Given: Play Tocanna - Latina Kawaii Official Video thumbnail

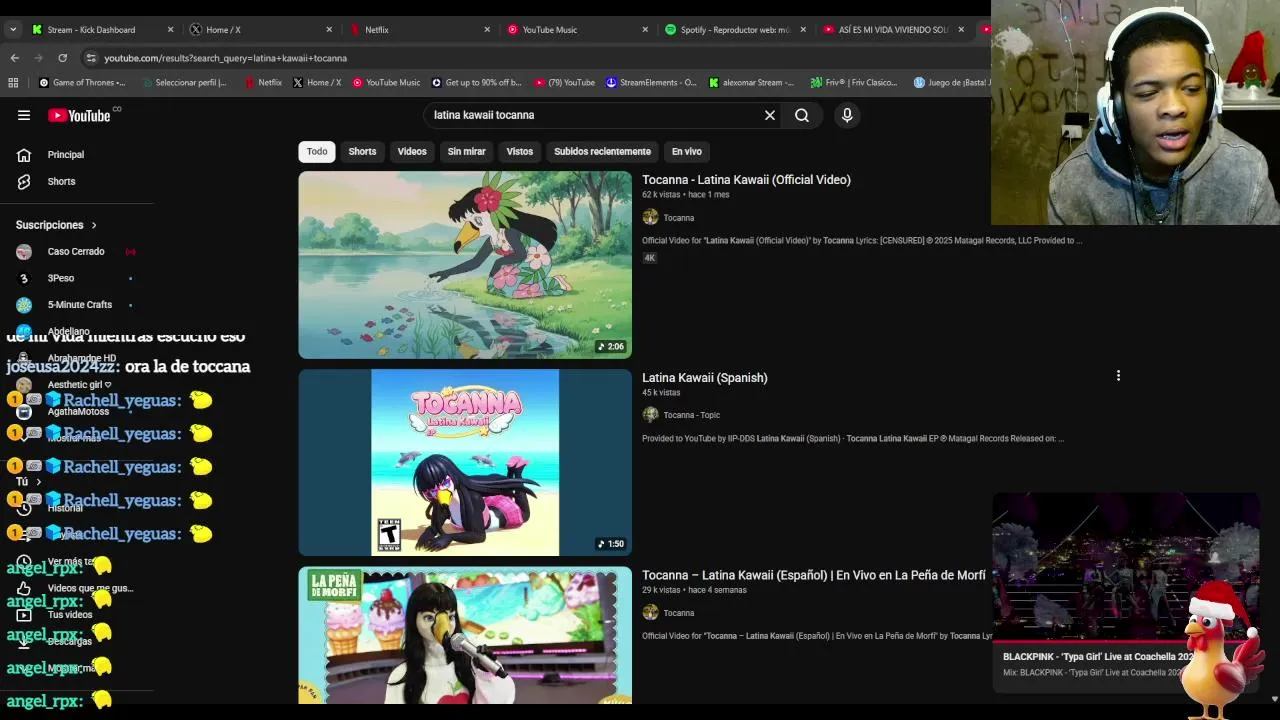Looking at the screenshot, I should [x=465, y=265].
